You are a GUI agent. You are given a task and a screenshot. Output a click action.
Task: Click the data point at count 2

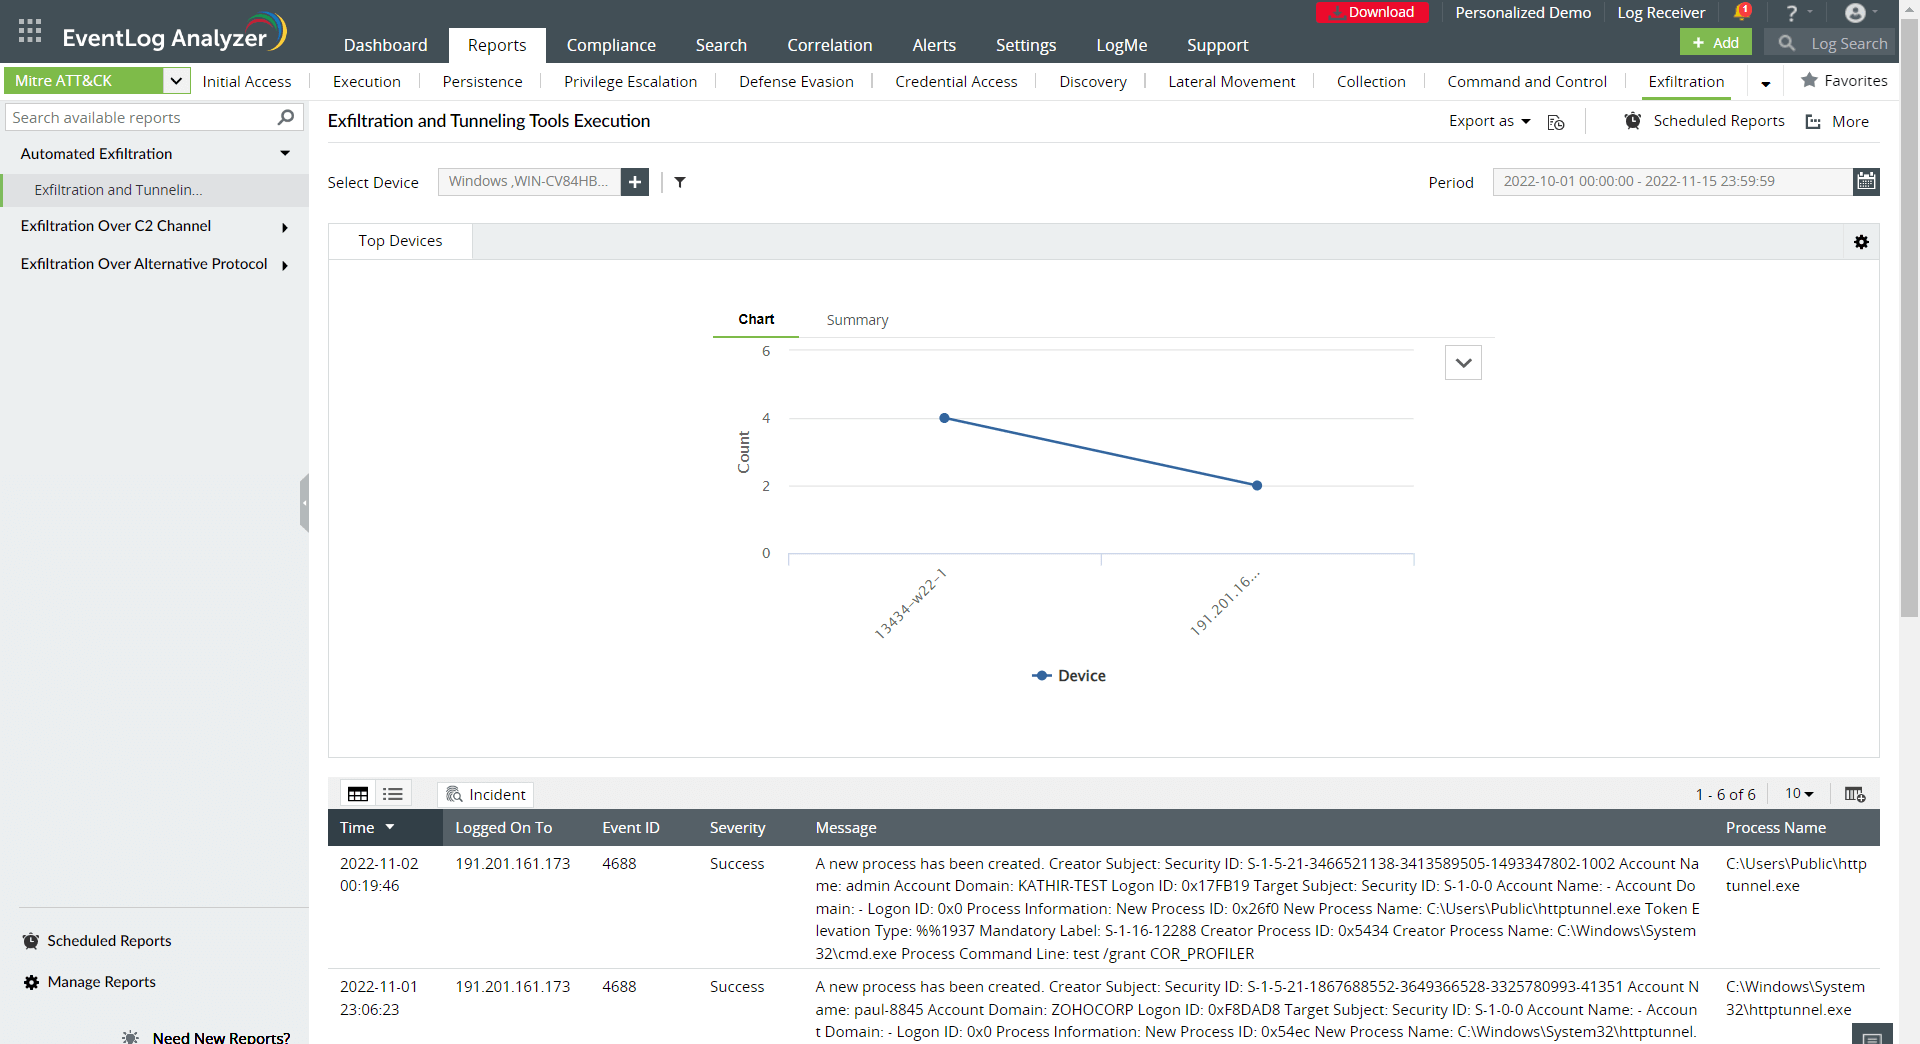coord(1257,485)
